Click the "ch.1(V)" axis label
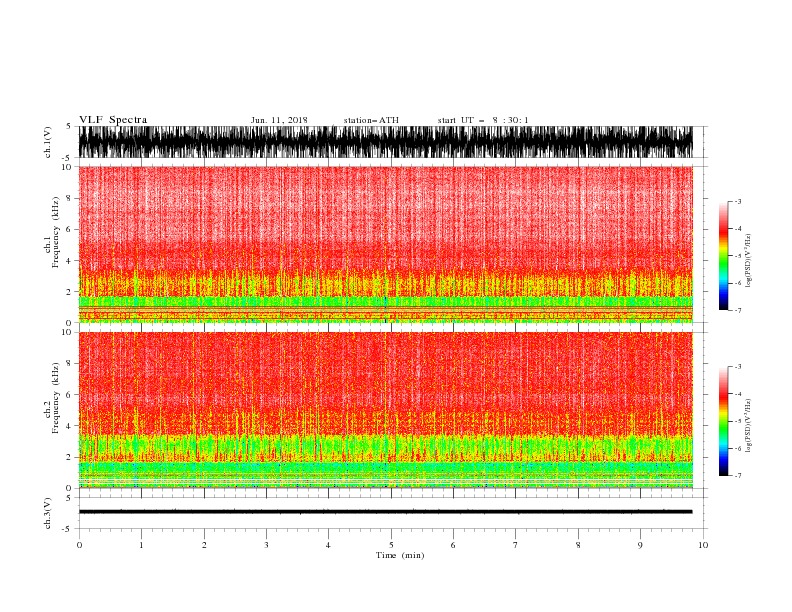Viewport: 792px width, 612px height. [48, 142]
